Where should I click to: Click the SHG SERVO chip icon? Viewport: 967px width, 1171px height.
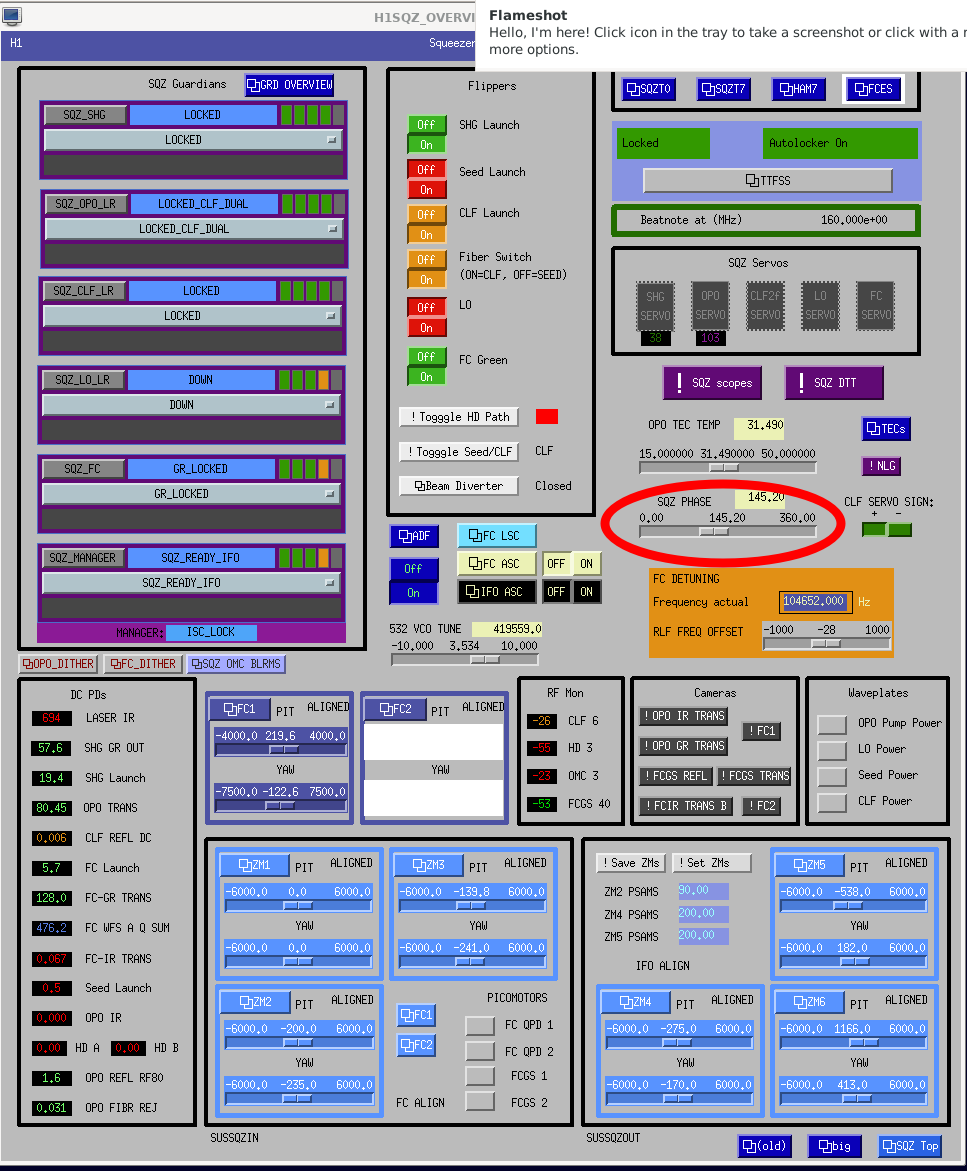point(655,304)
